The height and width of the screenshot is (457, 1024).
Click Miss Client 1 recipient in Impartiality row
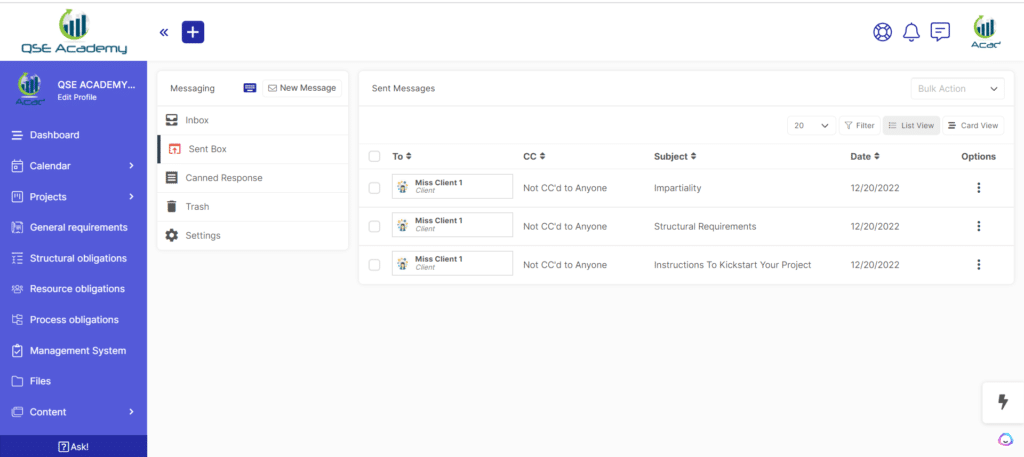tap(452, 187)
